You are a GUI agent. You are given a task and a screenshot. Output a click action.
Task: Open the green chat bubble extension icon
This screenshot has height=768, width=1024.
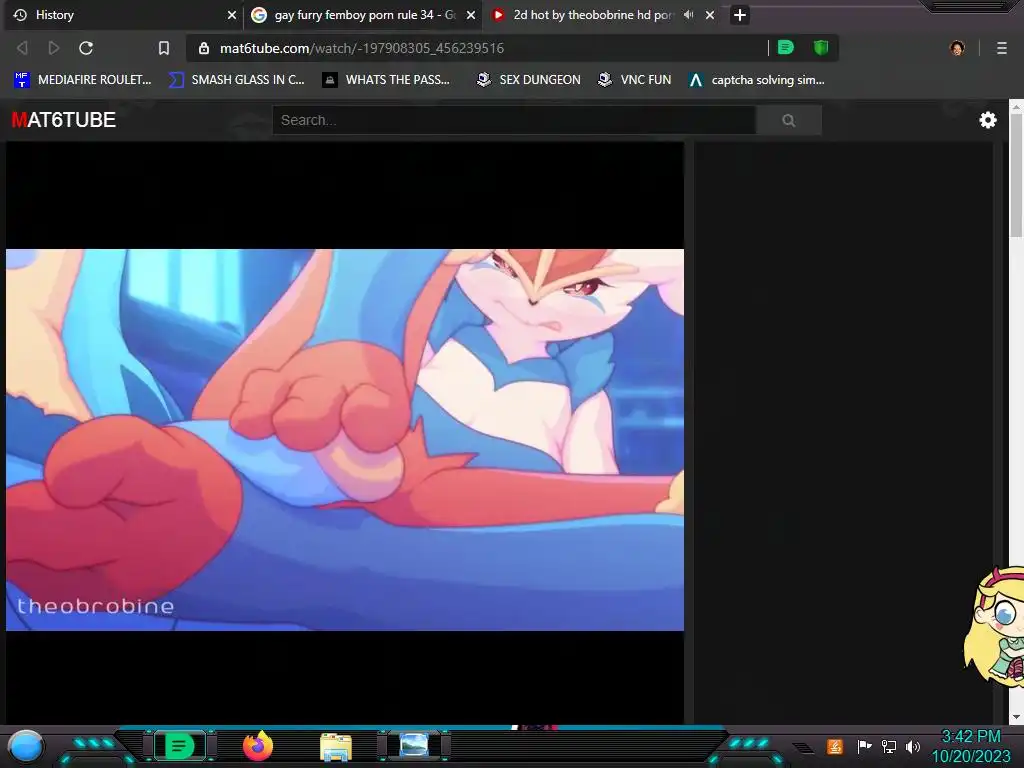(786, 48)
